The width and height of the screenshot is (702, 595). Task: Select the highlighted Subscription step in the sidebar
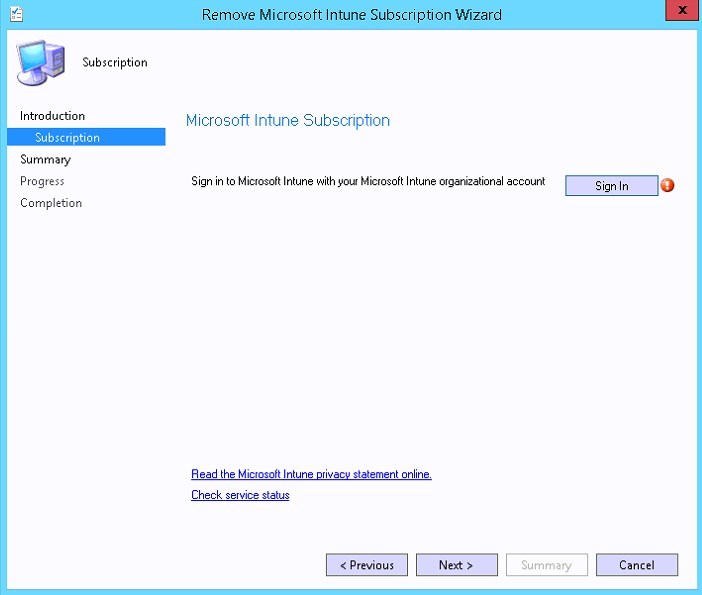[x=86, y=137]
